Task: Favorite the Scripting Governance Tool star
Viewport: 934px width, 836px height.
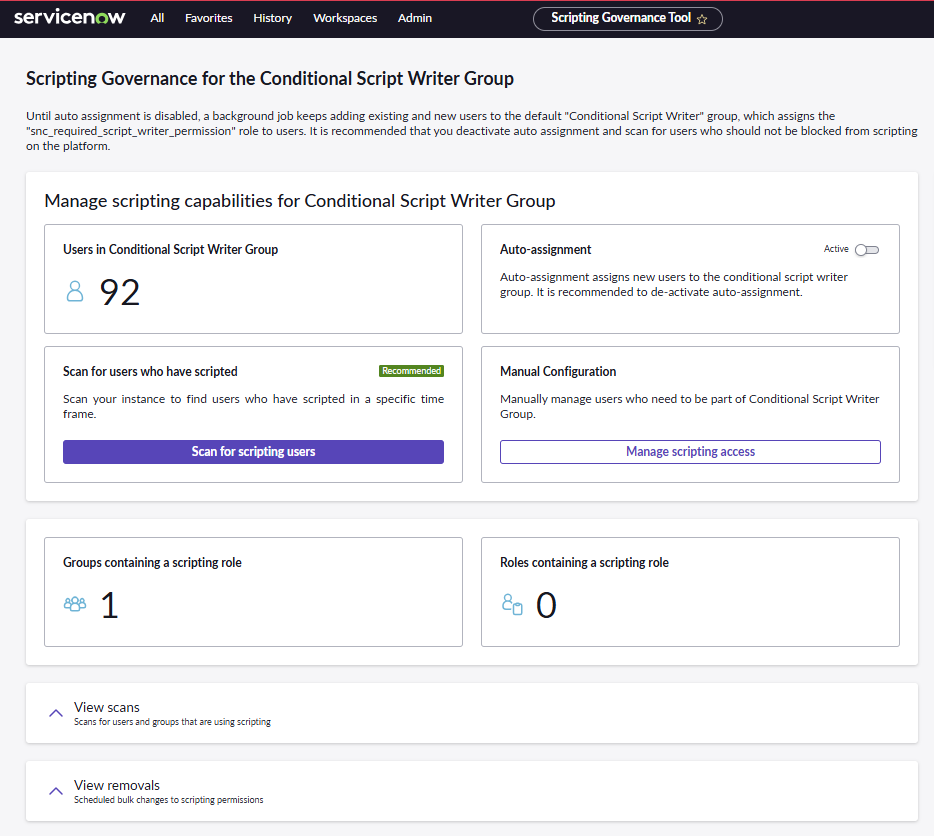Action: click(702, 19)
